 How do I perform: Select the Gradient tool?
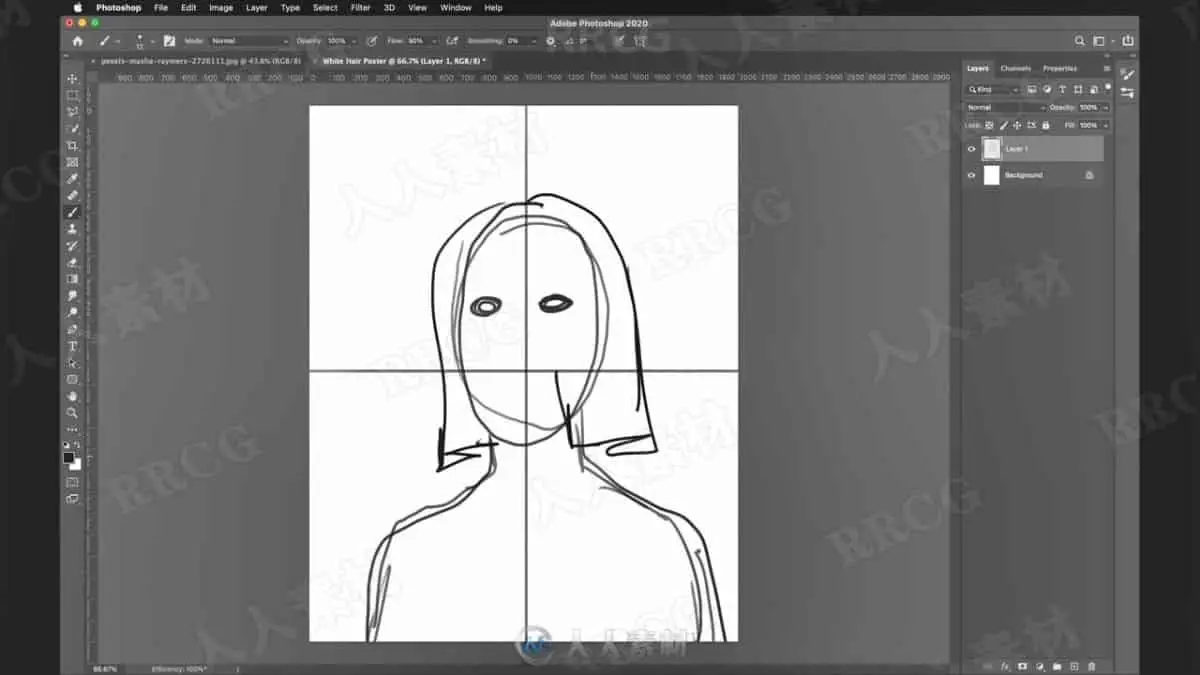pyautogui.click(x=72, y=279)
